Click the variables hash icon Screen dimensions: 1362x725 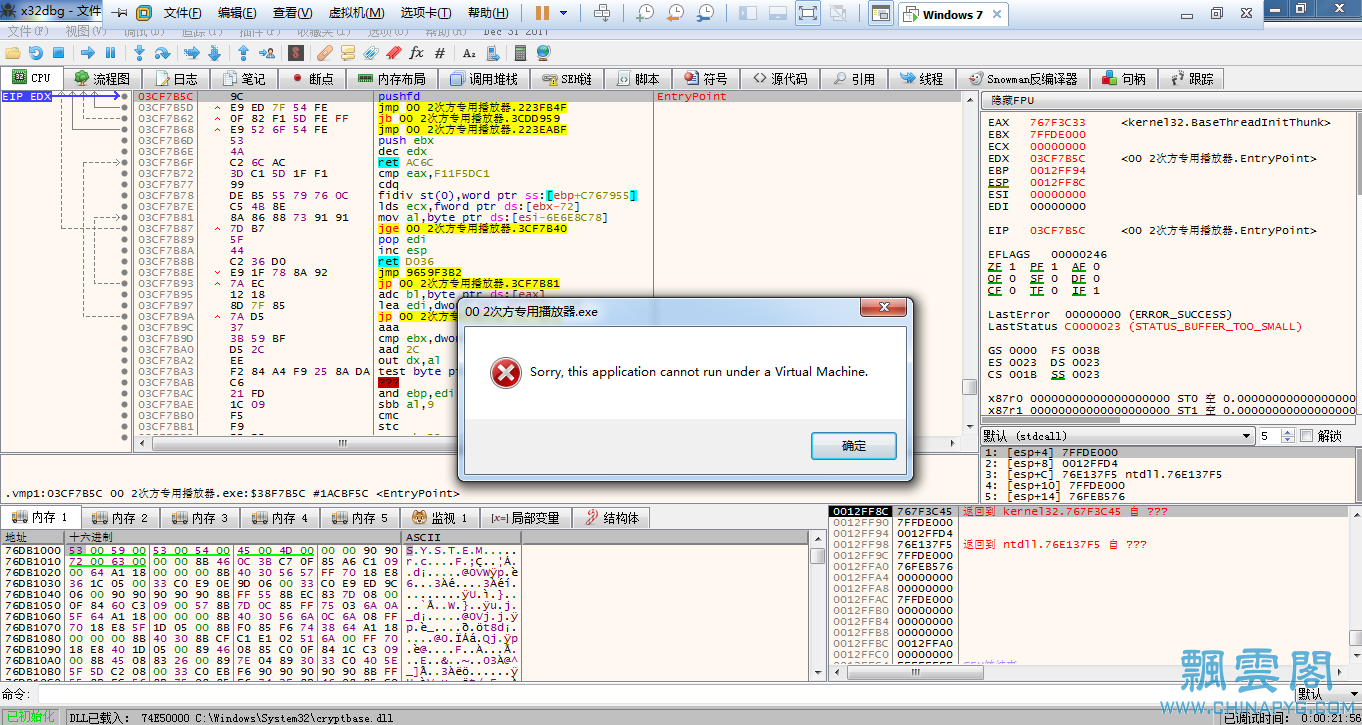click(439, 52)
